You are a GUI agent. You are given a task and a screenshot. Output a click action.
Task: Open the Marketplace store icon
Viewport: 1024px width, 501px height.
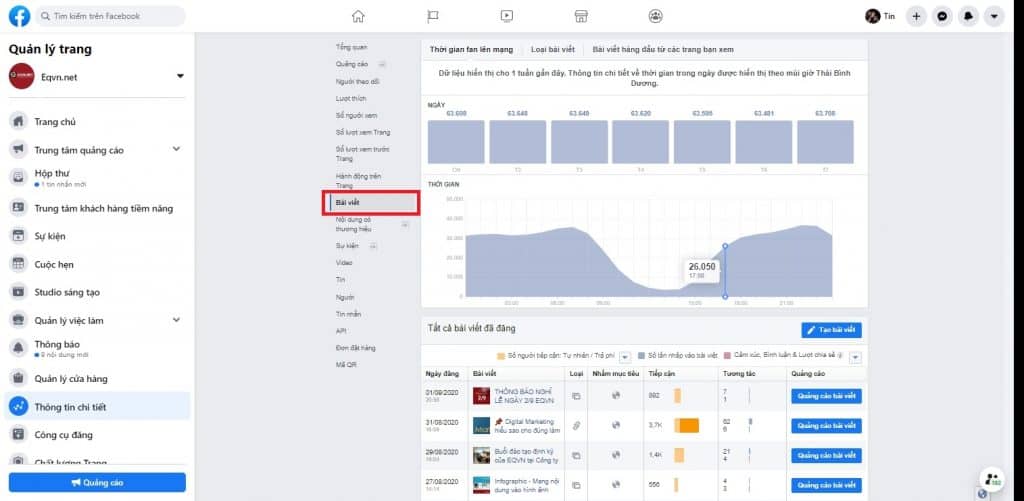581,16
